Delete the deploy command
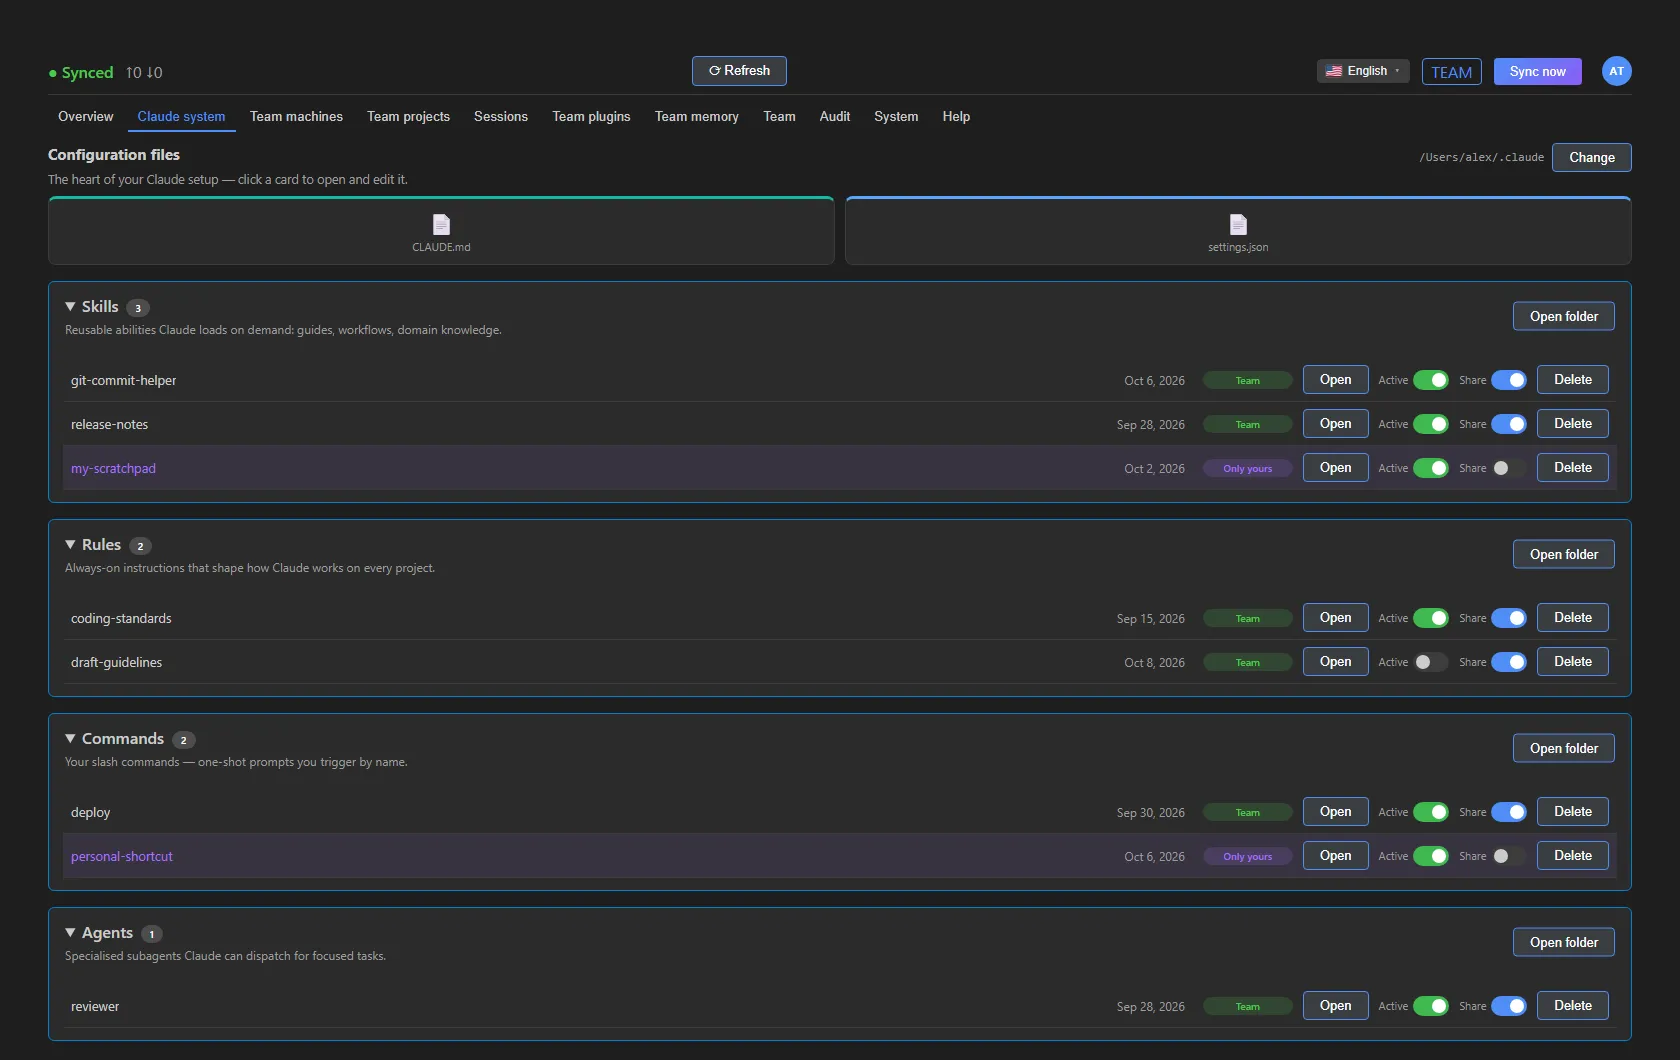Viewport: 1680px width, 1060px height. point(1572,811)
